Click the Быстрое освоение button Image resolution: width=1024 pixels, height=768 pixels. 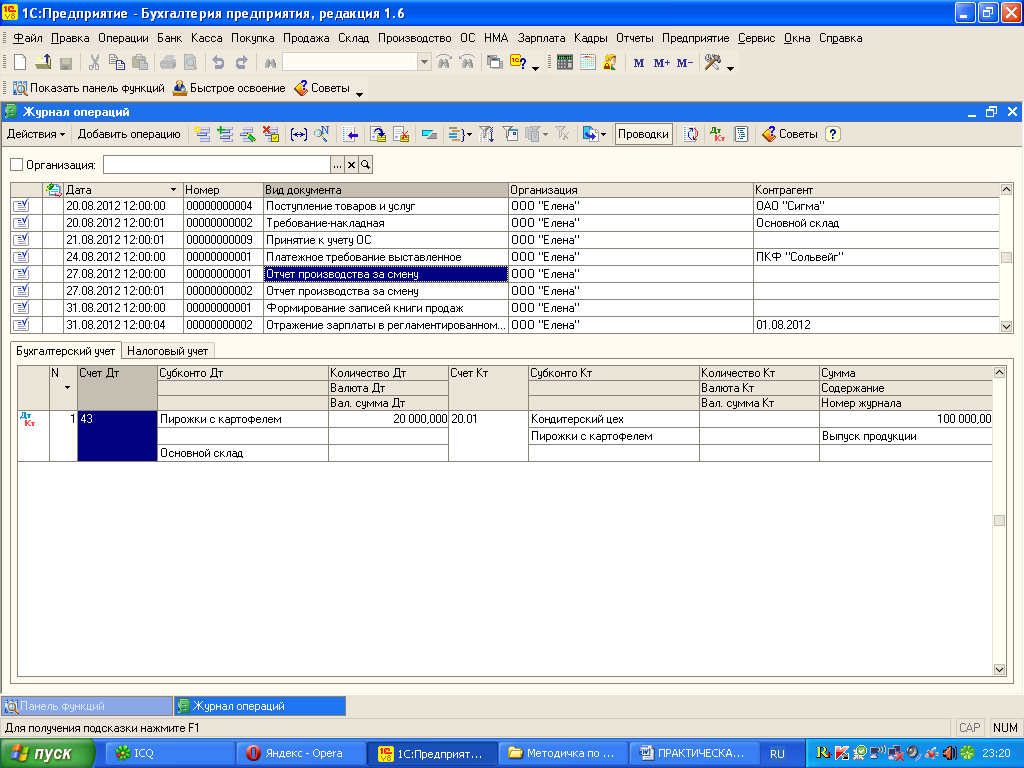pos(229,88)
